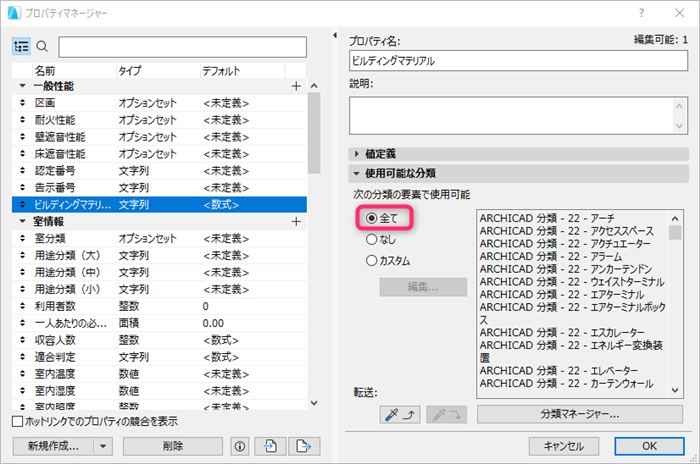Click reorder handle of 利用者数 row
The width and height of the screenshot is (700, 464).
coord(22,306)
